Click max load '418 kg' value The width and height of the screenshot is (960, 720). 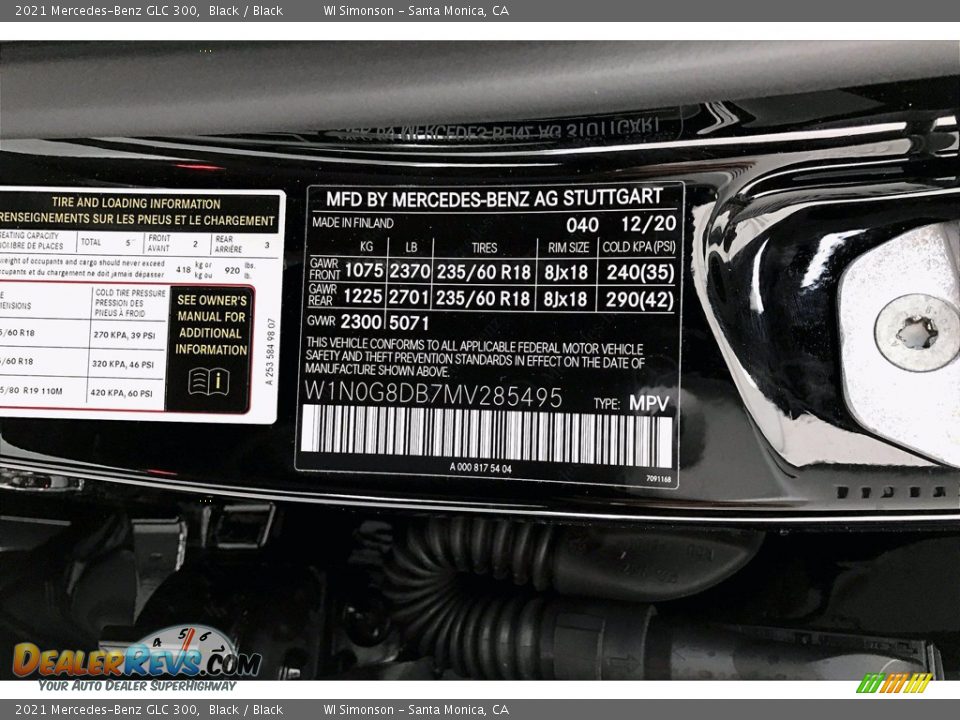coord(184,269)
